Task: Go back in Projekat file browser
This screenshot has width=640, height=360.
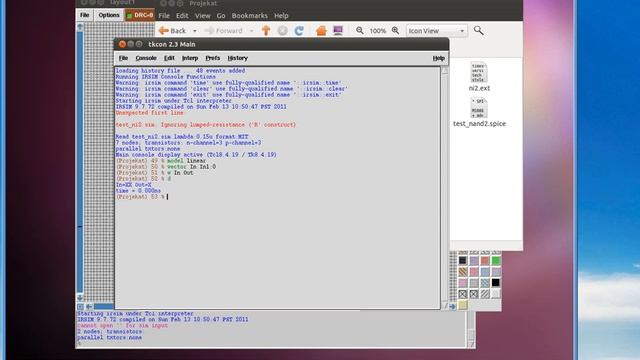Action: [x=172, y=31]
